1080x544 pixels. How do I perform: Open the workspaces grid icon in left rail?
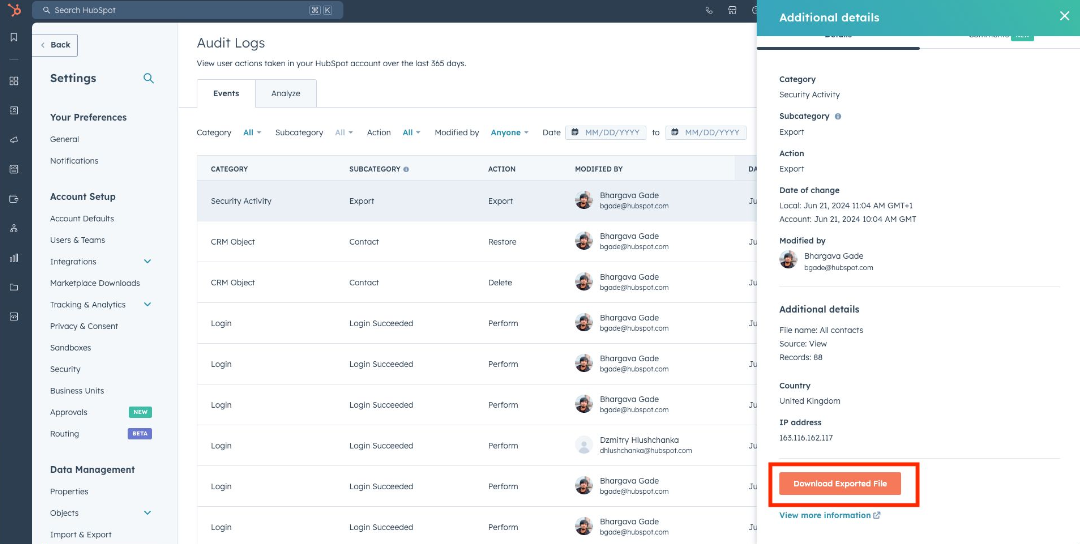14,81
